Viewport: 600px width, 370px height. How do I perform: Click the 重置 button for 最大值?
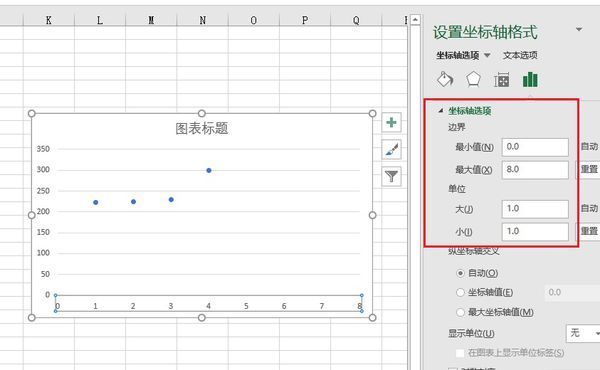point(589,170)
